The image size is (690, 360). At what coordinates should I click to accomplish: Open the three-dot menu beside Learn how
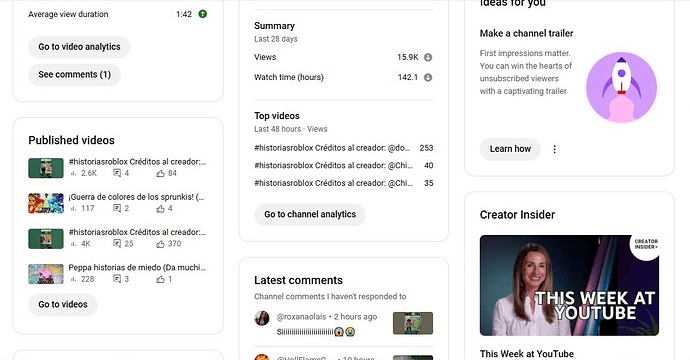pos(554,149)
